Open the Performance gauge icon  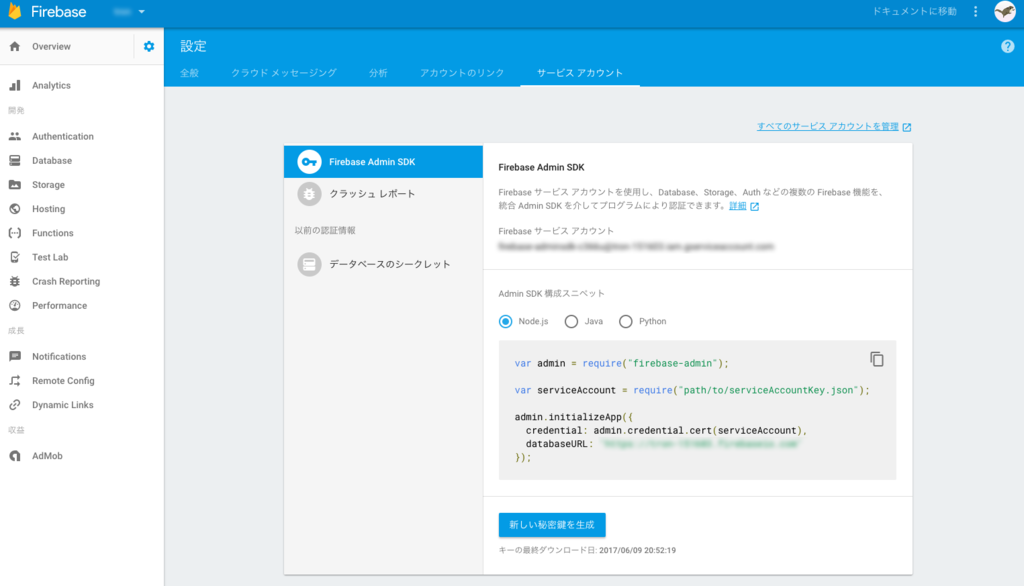tap(14, 306)
